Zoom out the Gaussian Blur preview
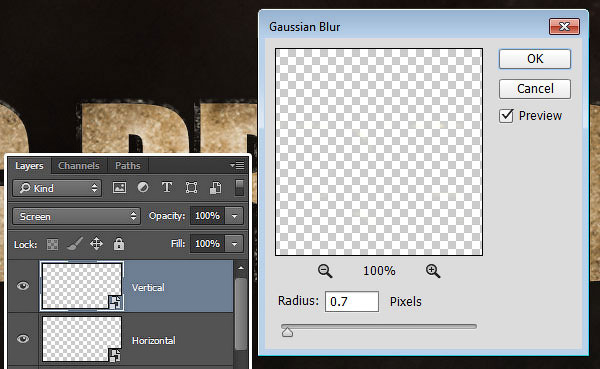 [325, 271]
